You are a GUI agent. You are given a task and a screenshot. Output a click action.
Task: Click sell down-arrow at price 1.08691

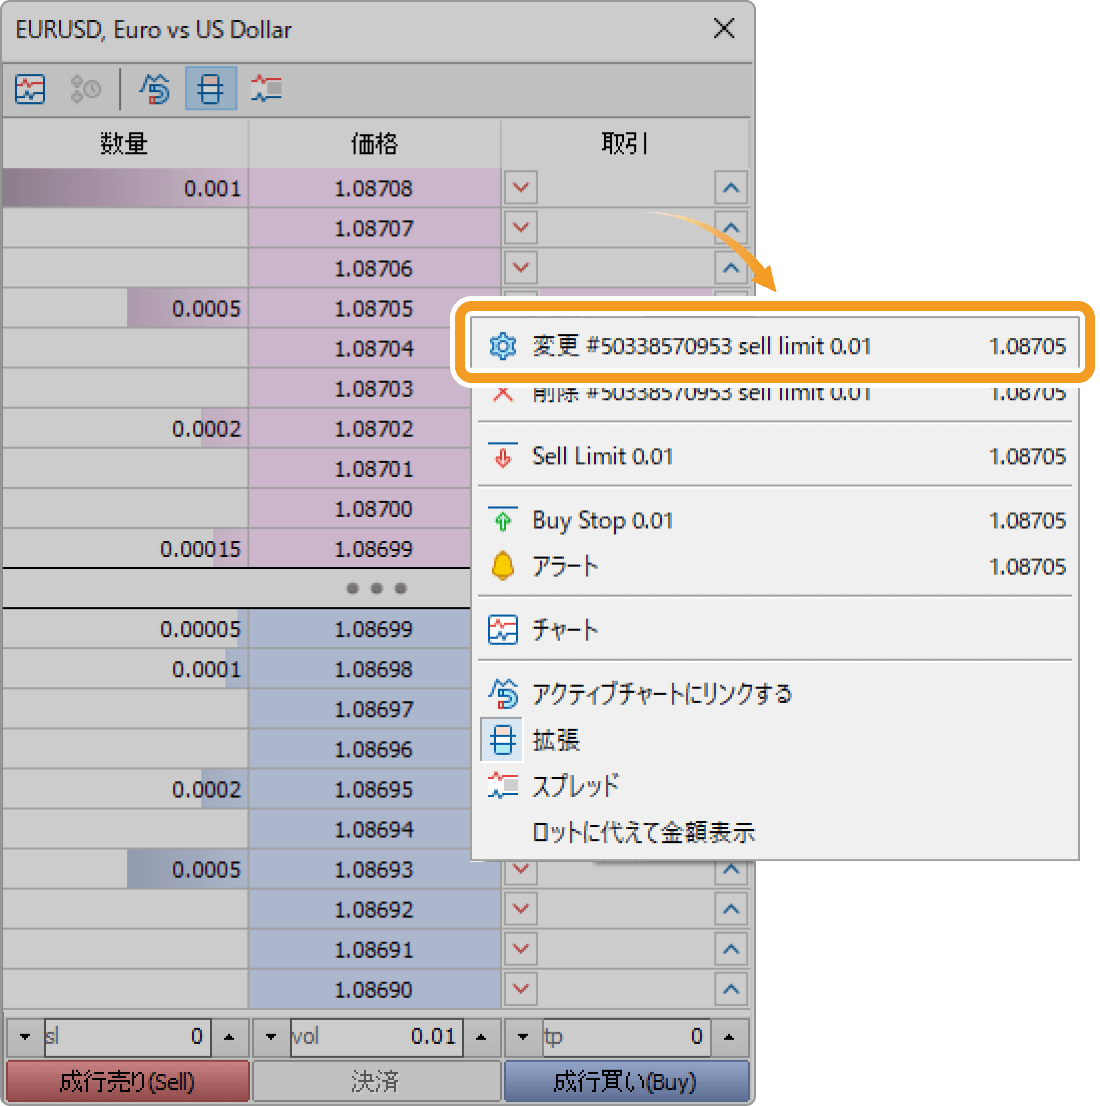pyautogui.click(x=521, y=949)
